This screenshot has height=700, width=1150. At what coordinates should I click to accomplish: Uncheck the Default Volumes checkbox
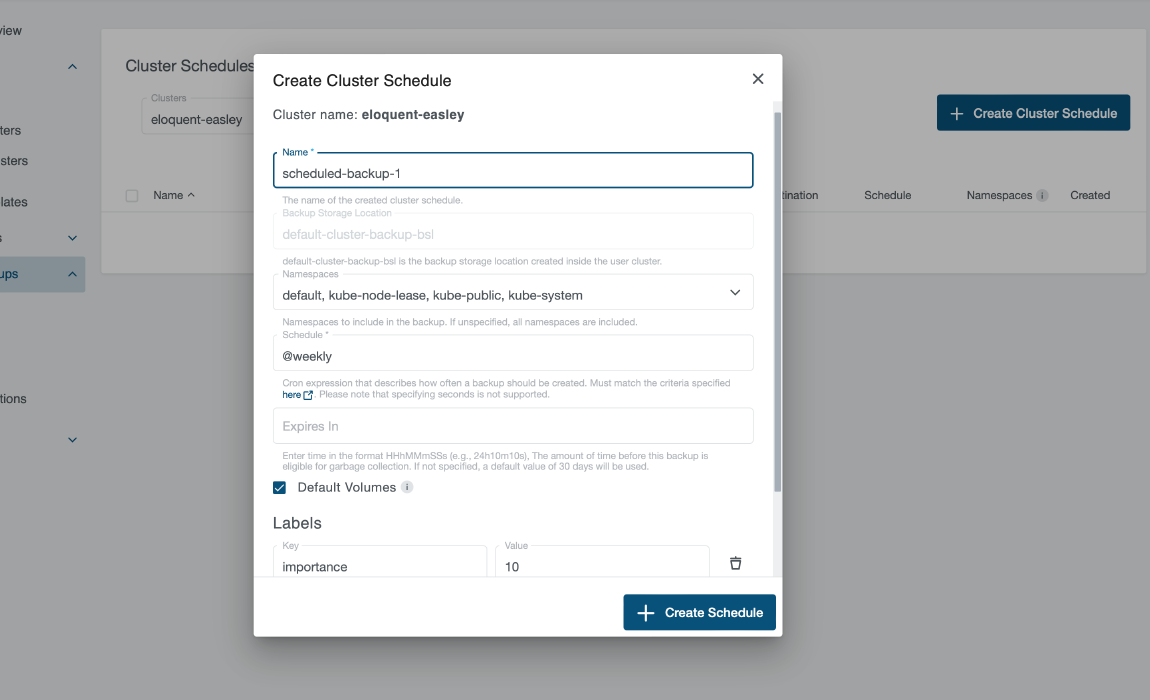[x=279, y=487]
